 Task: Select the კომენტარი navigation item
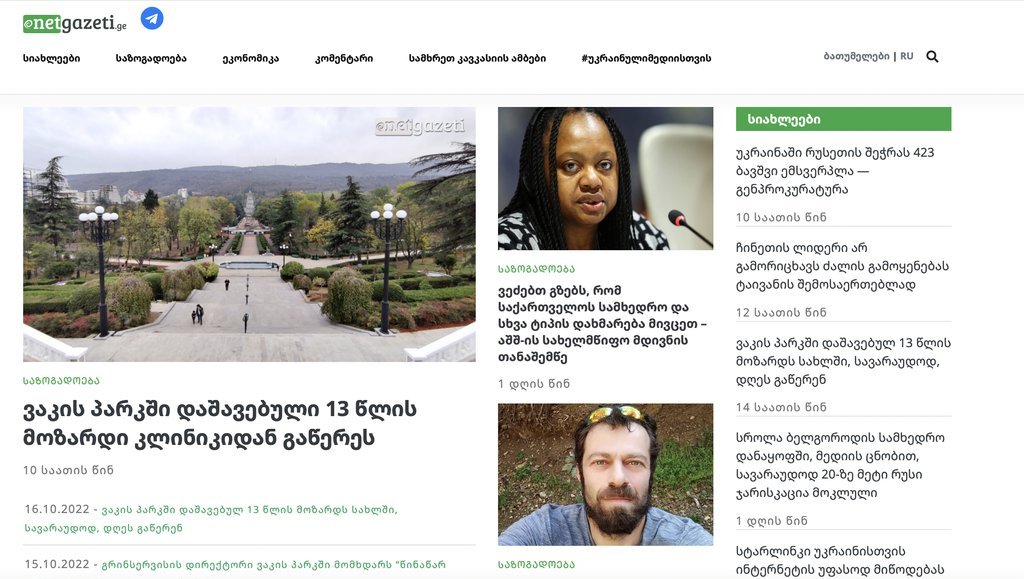[x=344, y=58]
